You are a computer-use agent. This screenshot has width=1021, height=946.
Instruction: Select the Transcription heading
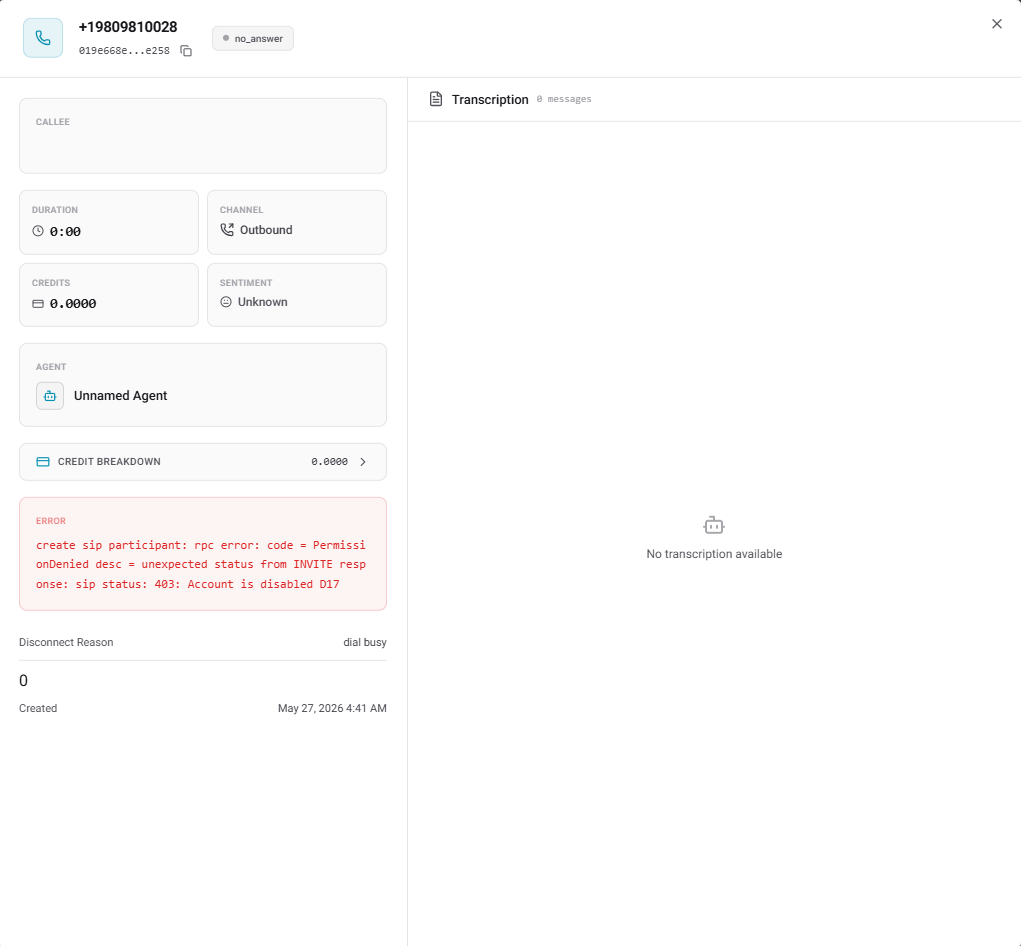pos(490,100)
